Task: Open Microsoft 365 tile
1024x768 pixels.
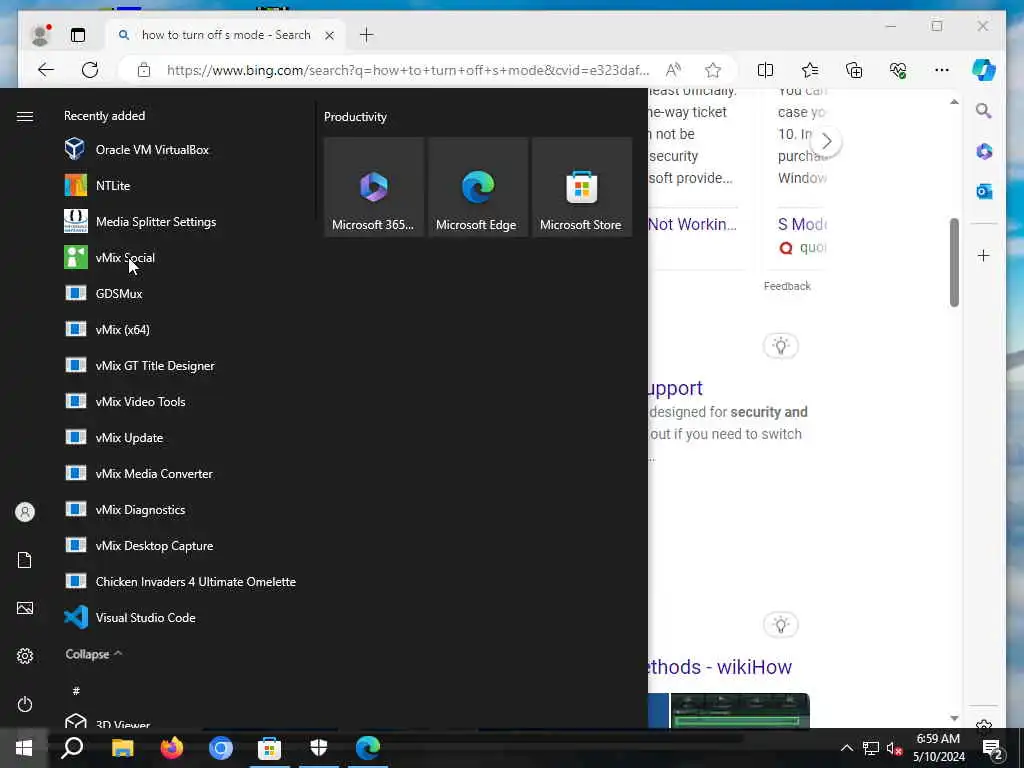Action: click(x=374, y=187)
